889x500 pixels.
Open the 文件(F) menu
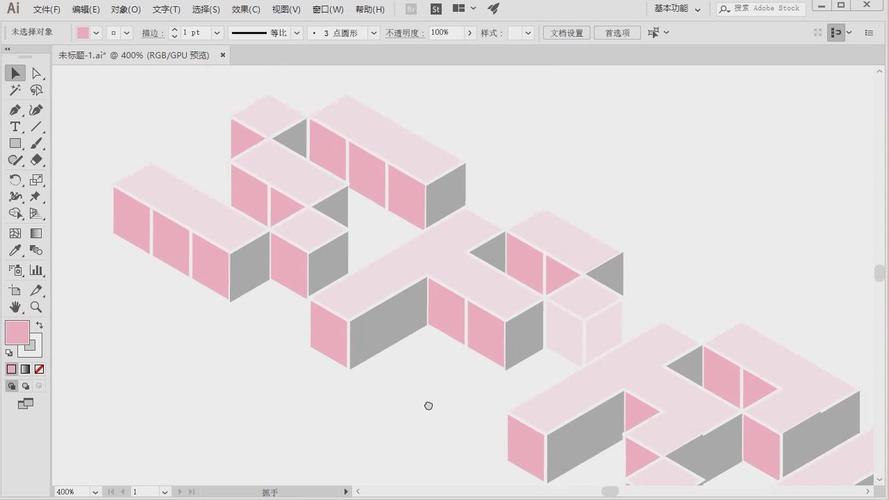click(46, 10)
